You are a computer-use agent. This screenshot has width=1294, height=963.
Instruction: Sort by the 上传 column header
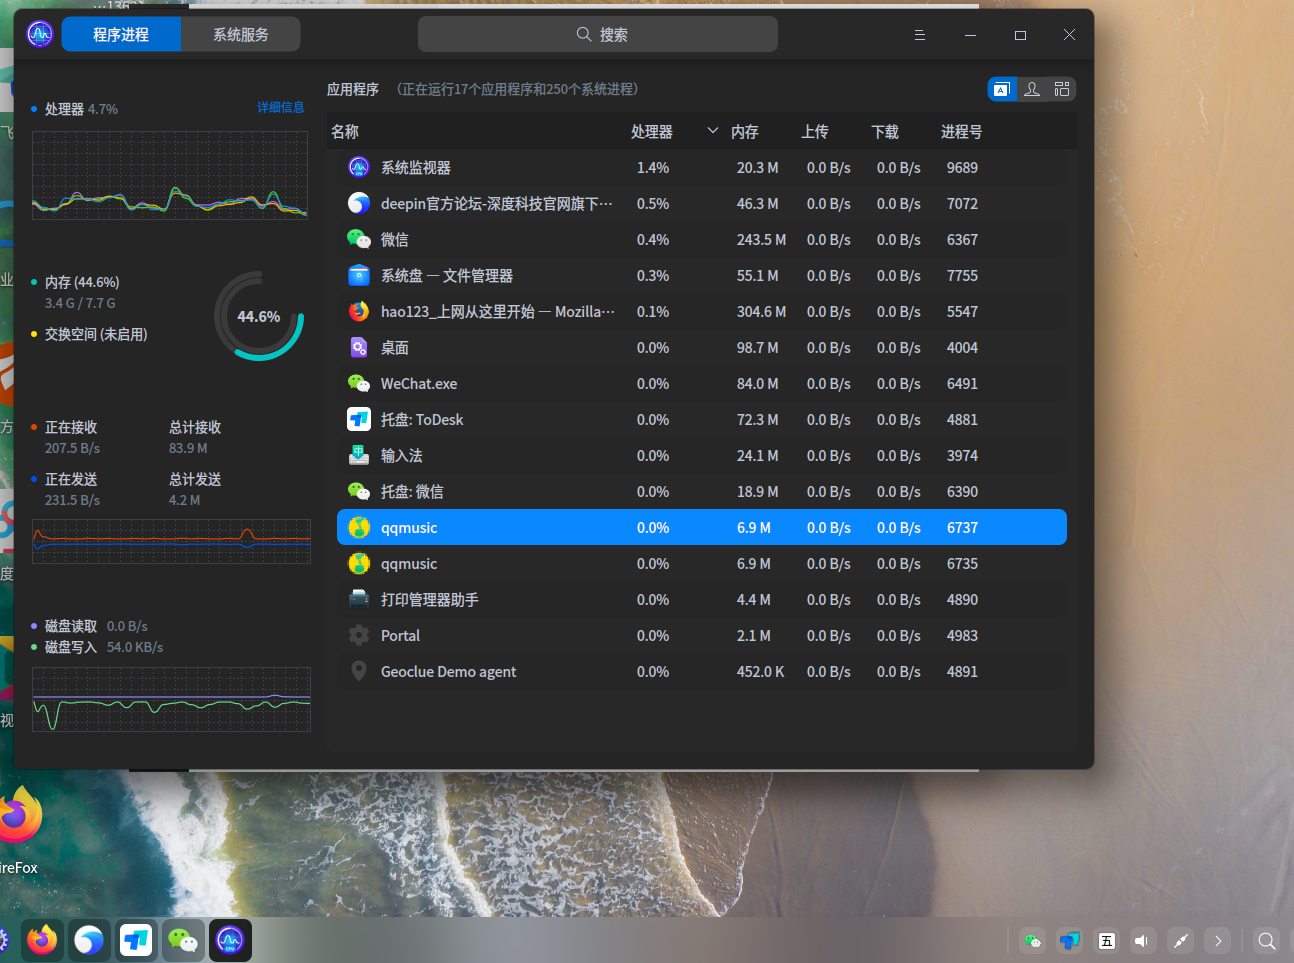(x=815, y=132)
